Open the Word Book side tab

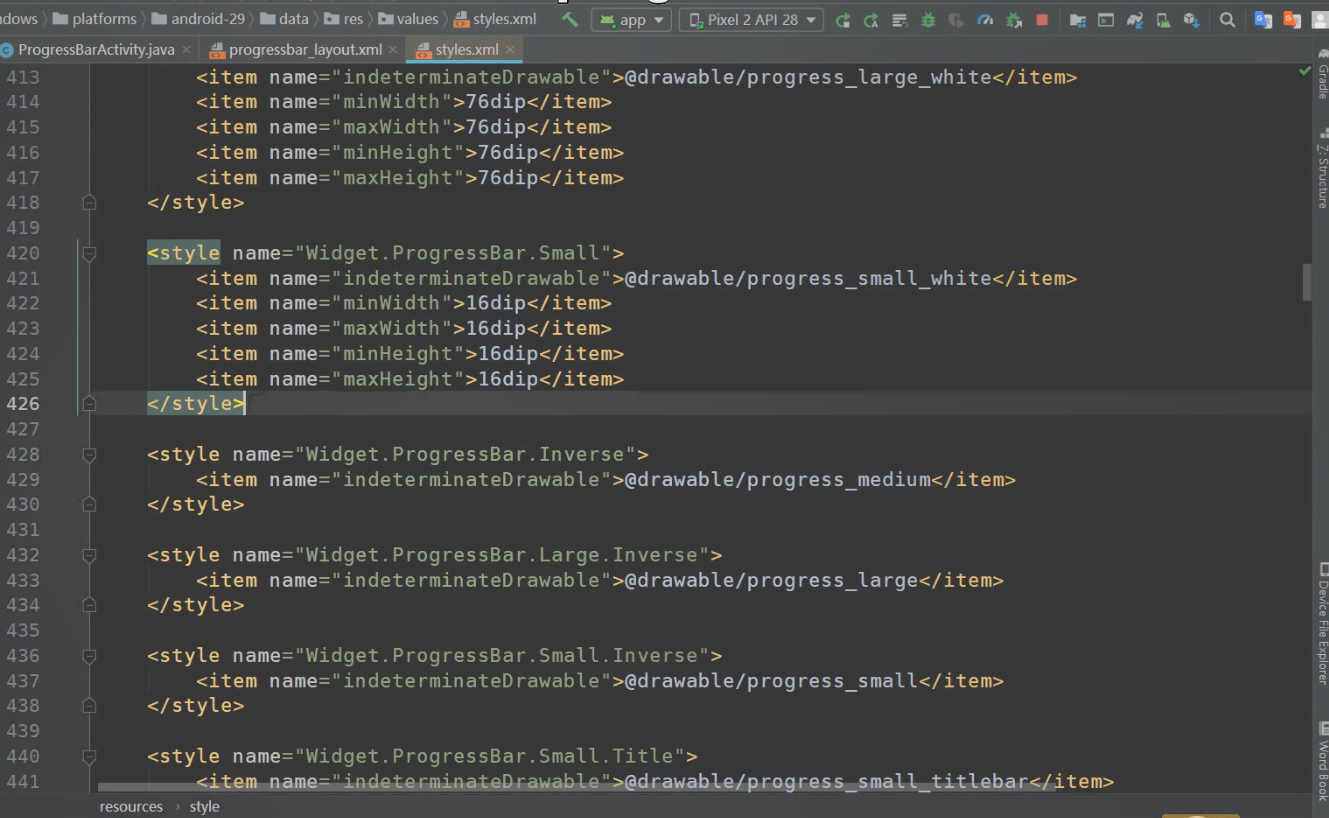[1322, 762]
